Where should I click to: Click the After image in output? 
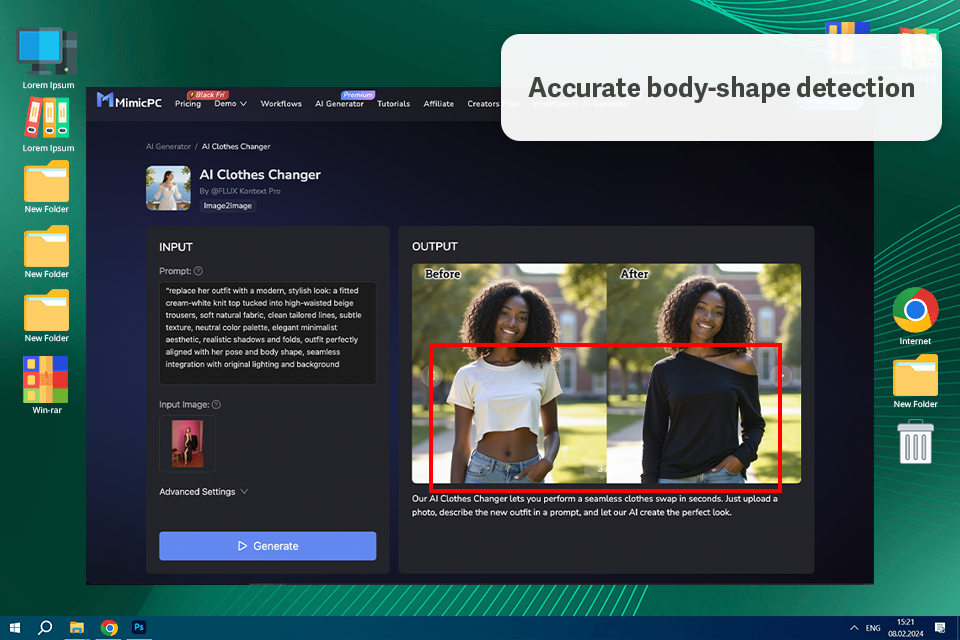tap(703, 374)
